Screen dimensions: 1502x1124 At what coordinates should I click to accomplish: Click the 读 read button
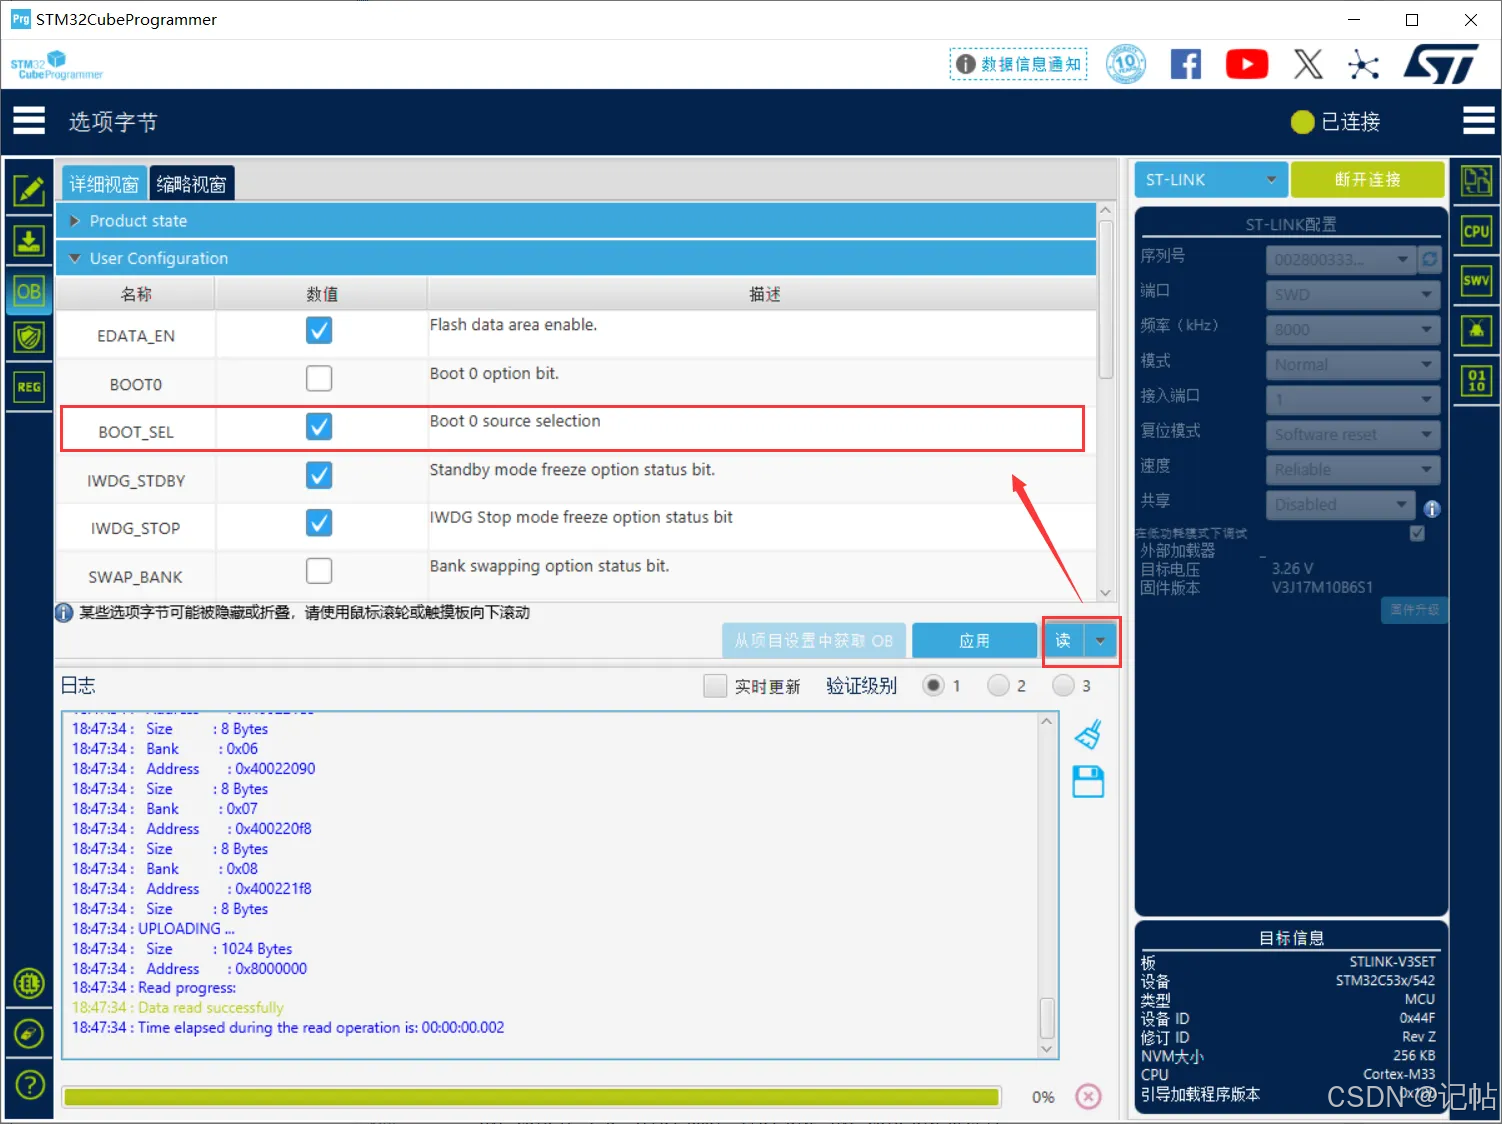click(x=1064, y=641)
